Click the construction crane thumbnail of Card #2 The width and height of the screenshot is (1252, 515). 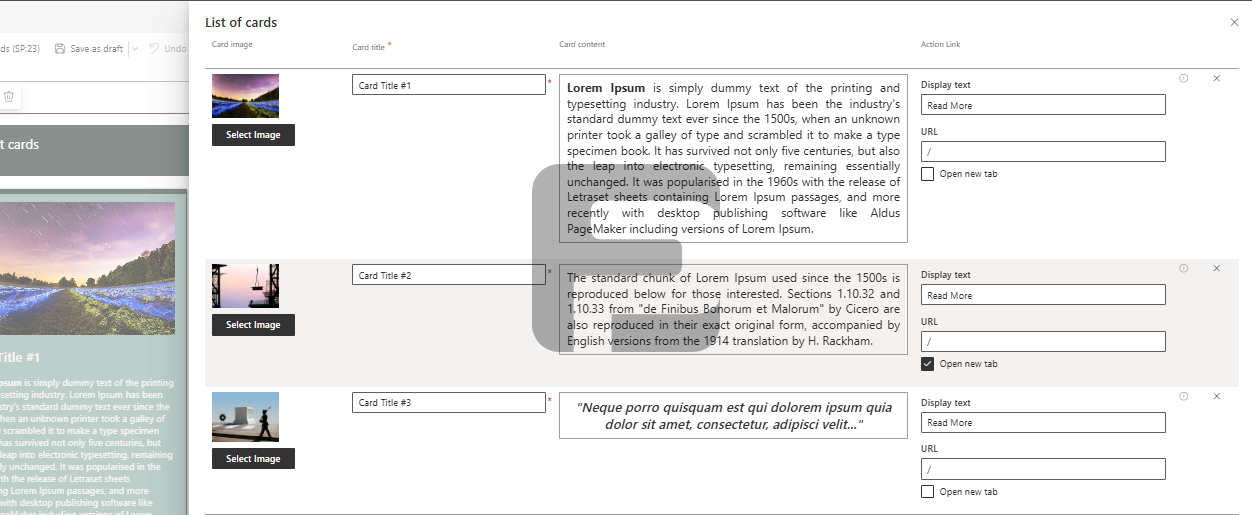[245, 286]
